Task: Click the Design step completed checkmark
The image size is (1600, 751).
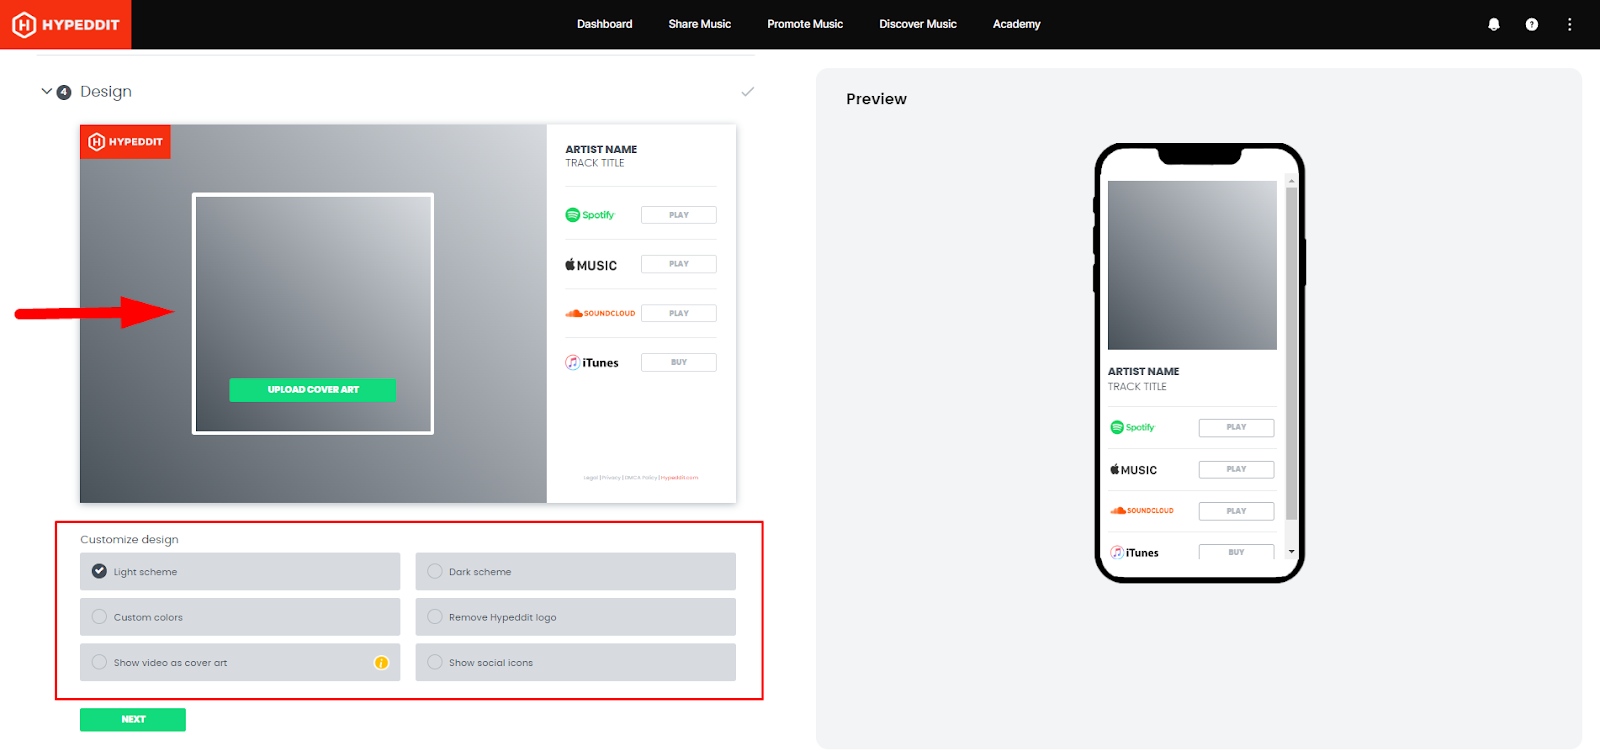Action: pyautogui.click(x=747, y=92)
